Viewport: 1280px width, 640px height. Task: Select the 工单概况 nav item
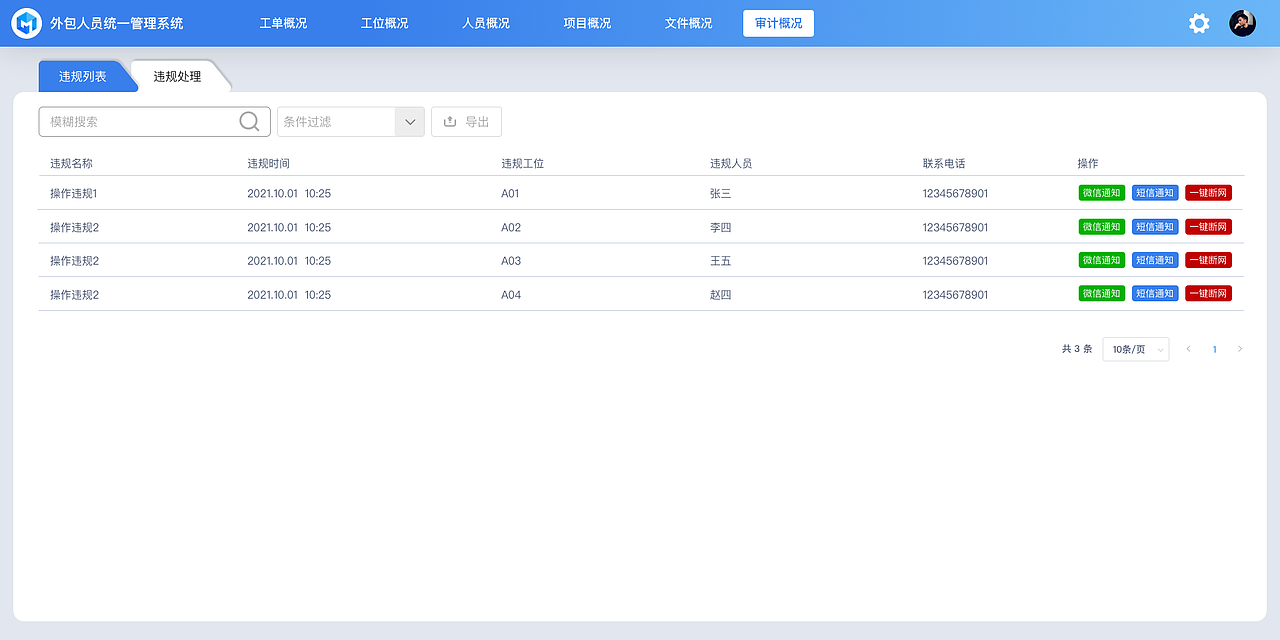point(283,22)
